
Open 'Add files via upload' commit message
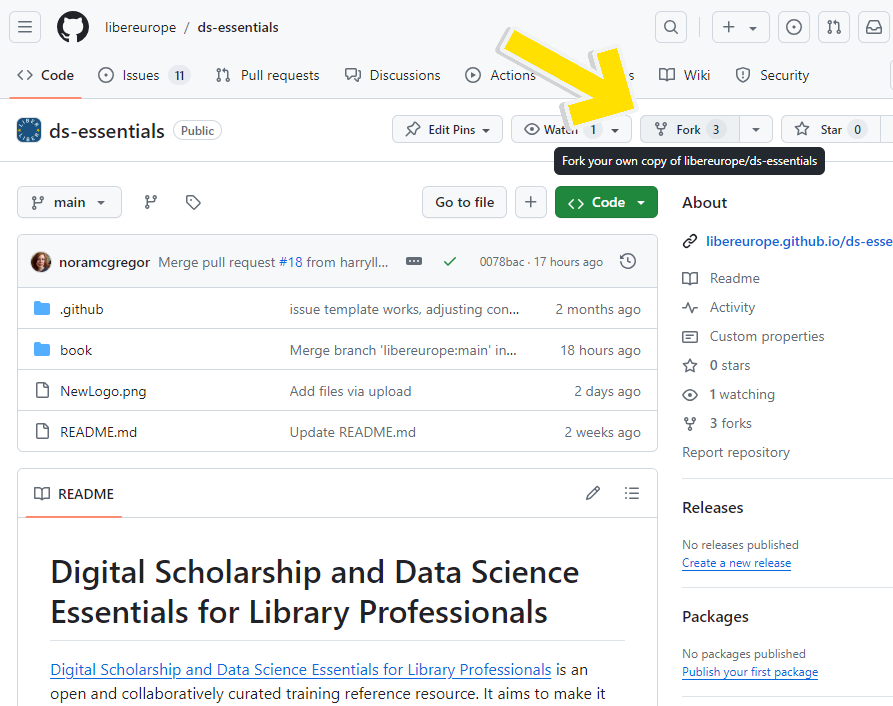pos(350,391)
